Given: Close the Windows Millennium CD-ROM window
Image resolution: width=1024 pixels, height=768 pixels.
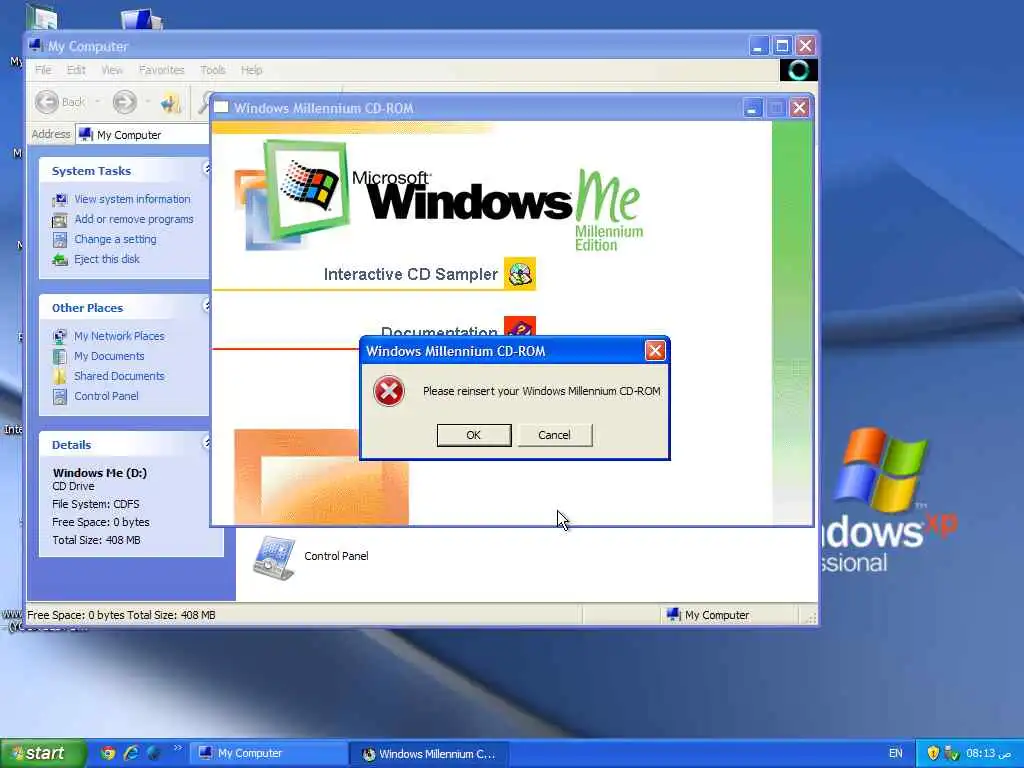Looking at the screenshot, I should click(799, 108).
